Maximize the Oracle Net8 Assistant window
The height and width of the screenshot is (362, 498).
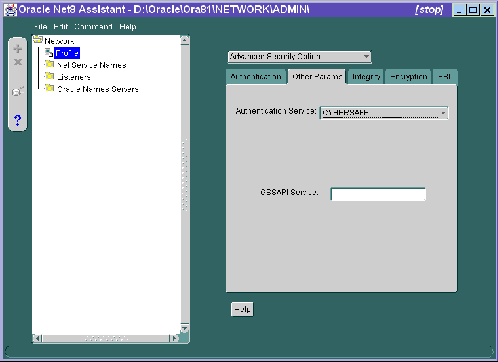pos(473,10)
